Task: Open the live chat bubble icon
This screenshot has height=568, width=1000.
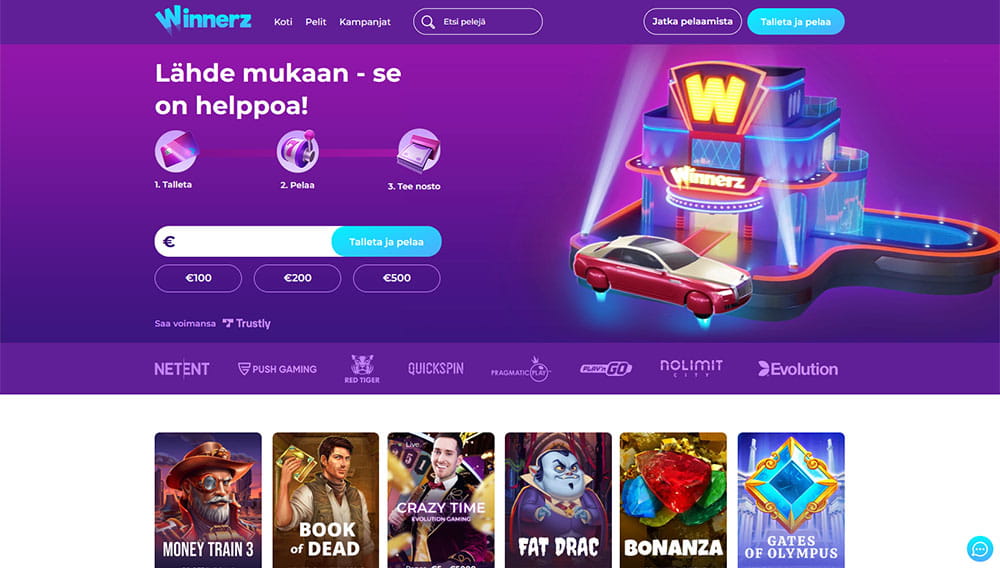Action: click(x=980, y=548)
